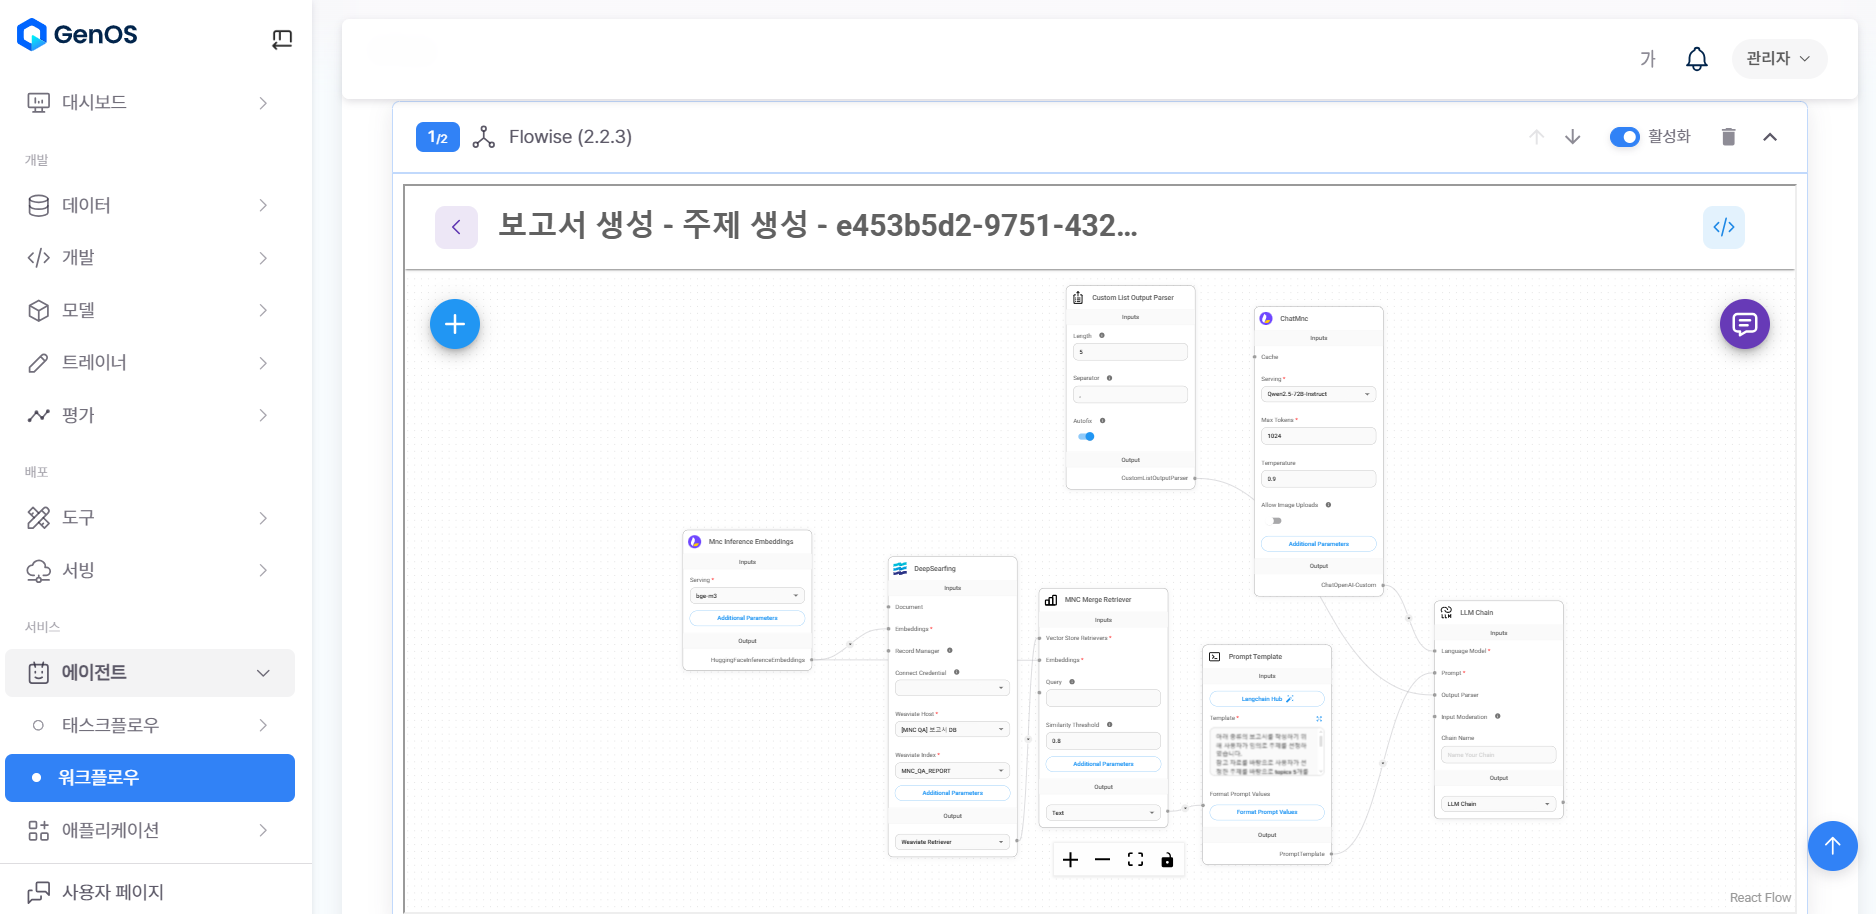Click the notification bell icon
This screenshot has width=1876, height=914.
pyautogui.click(x=1696, y=59)
